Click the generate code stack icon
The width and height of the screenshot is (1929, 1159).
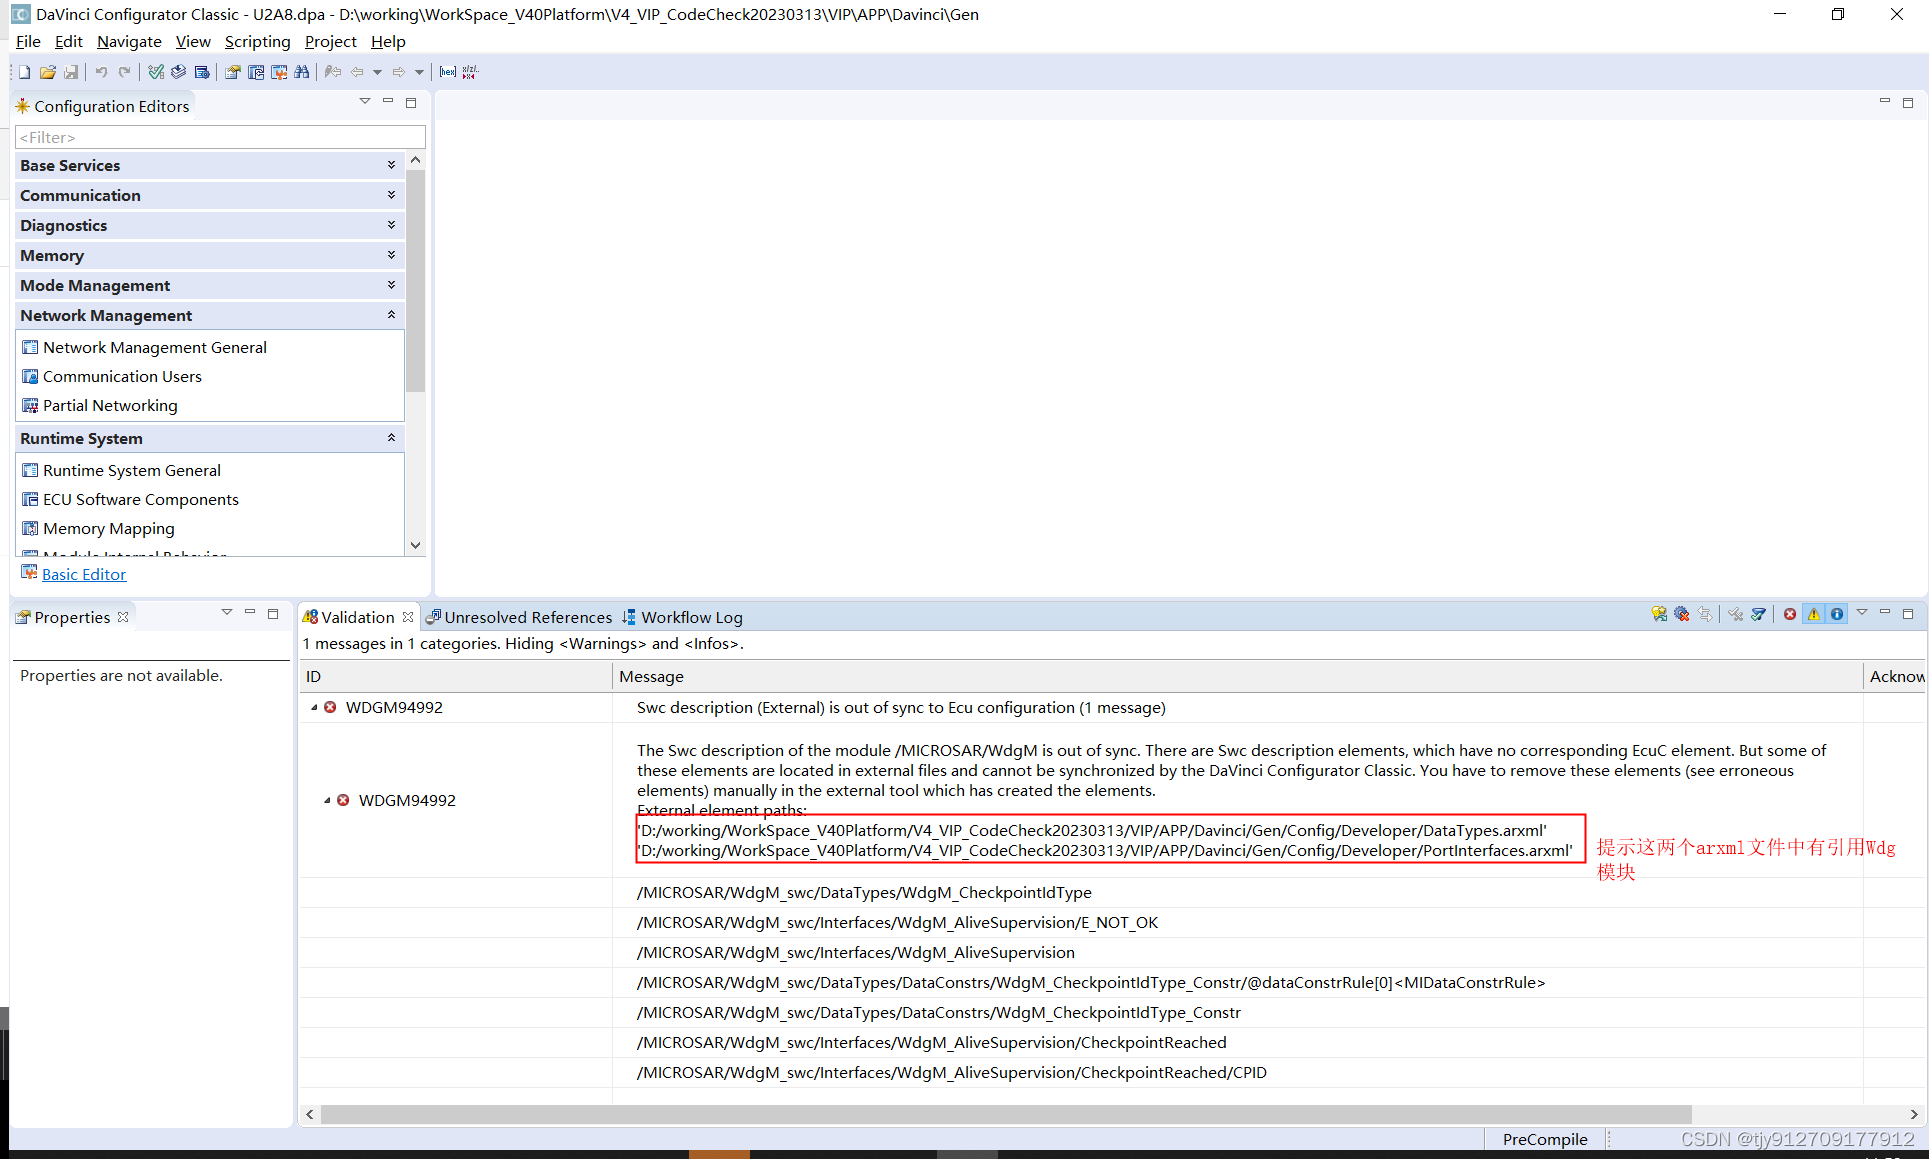pyautogui.click(x=178, y=72)
